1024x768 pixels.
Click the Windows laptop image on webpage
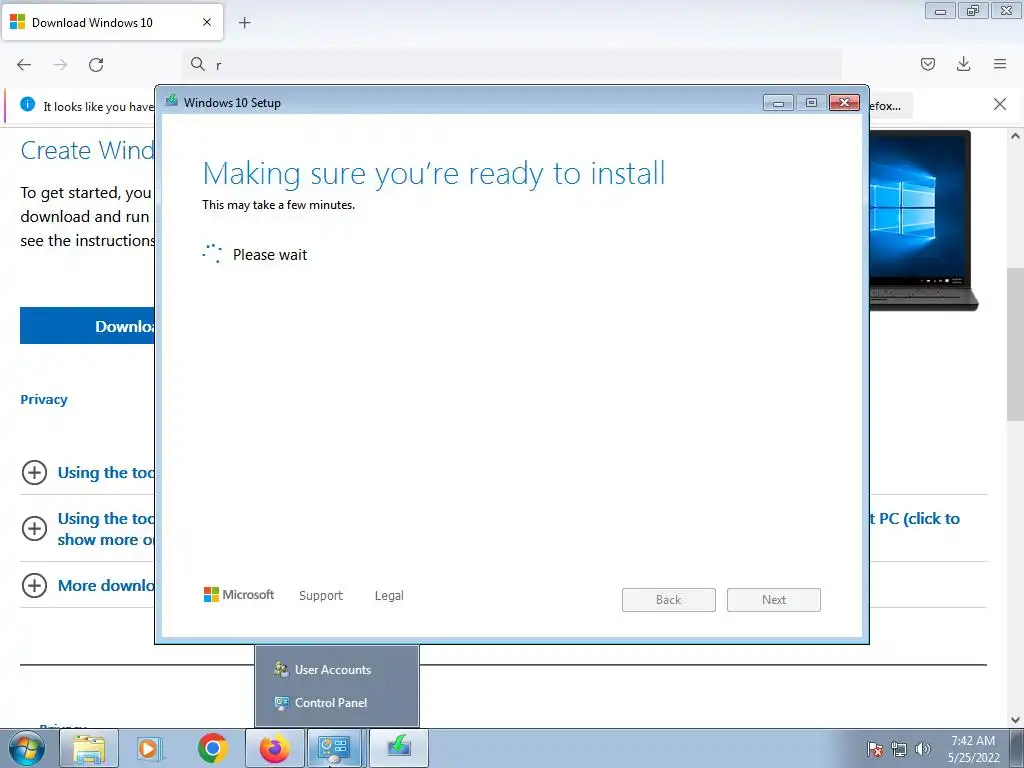923,221
